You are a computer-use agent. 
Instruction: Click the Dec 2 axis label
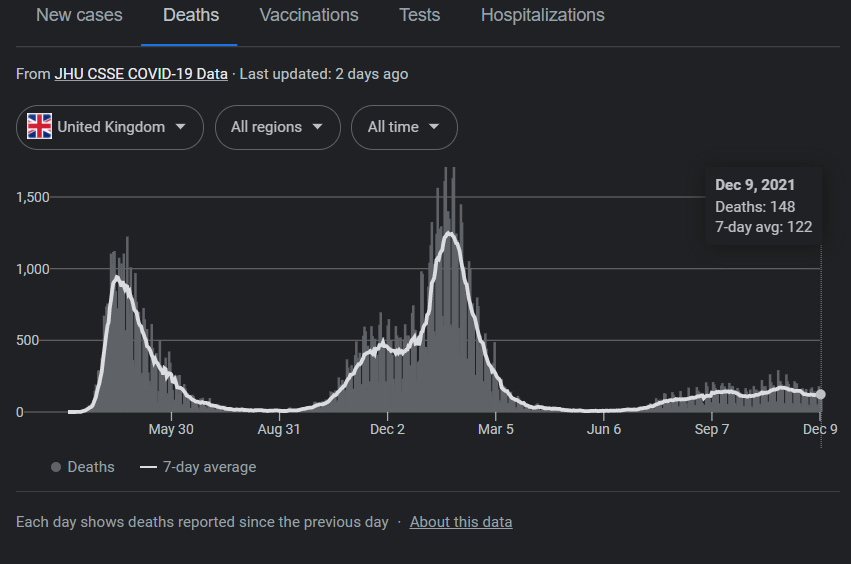(x=388, y=429)
